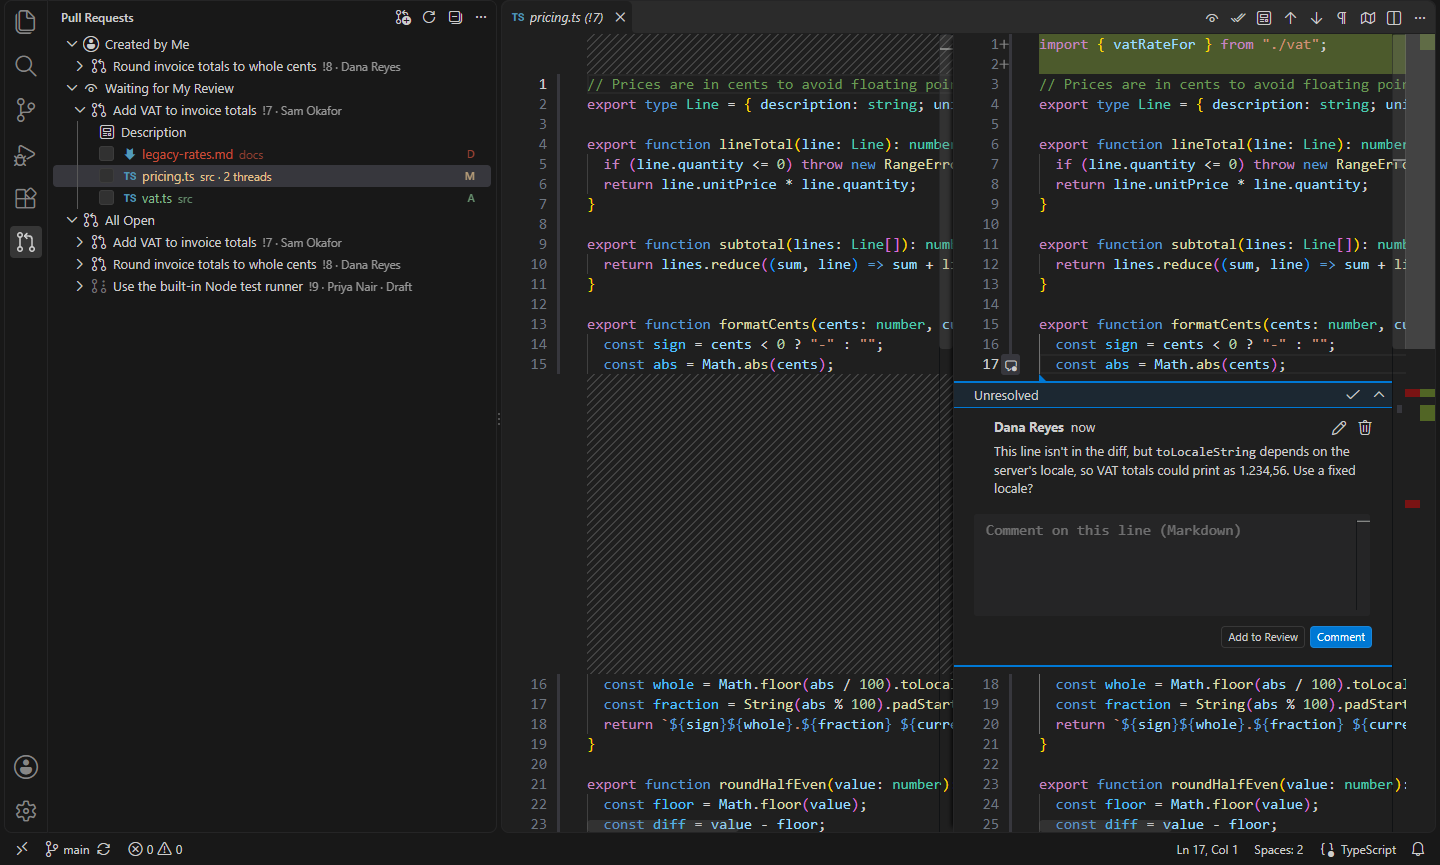
Task: Refresh the pull requests list
Action: coord(429,17)
